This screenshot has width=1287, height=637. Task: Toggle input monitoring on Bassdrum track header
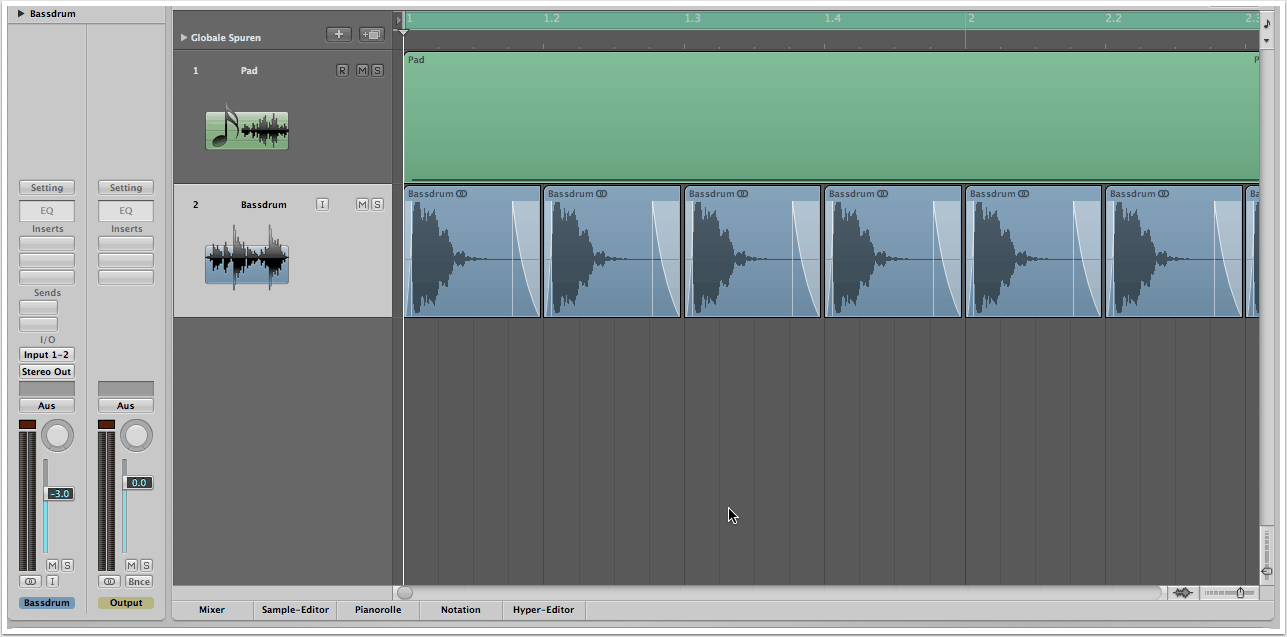tap(322, 204)
